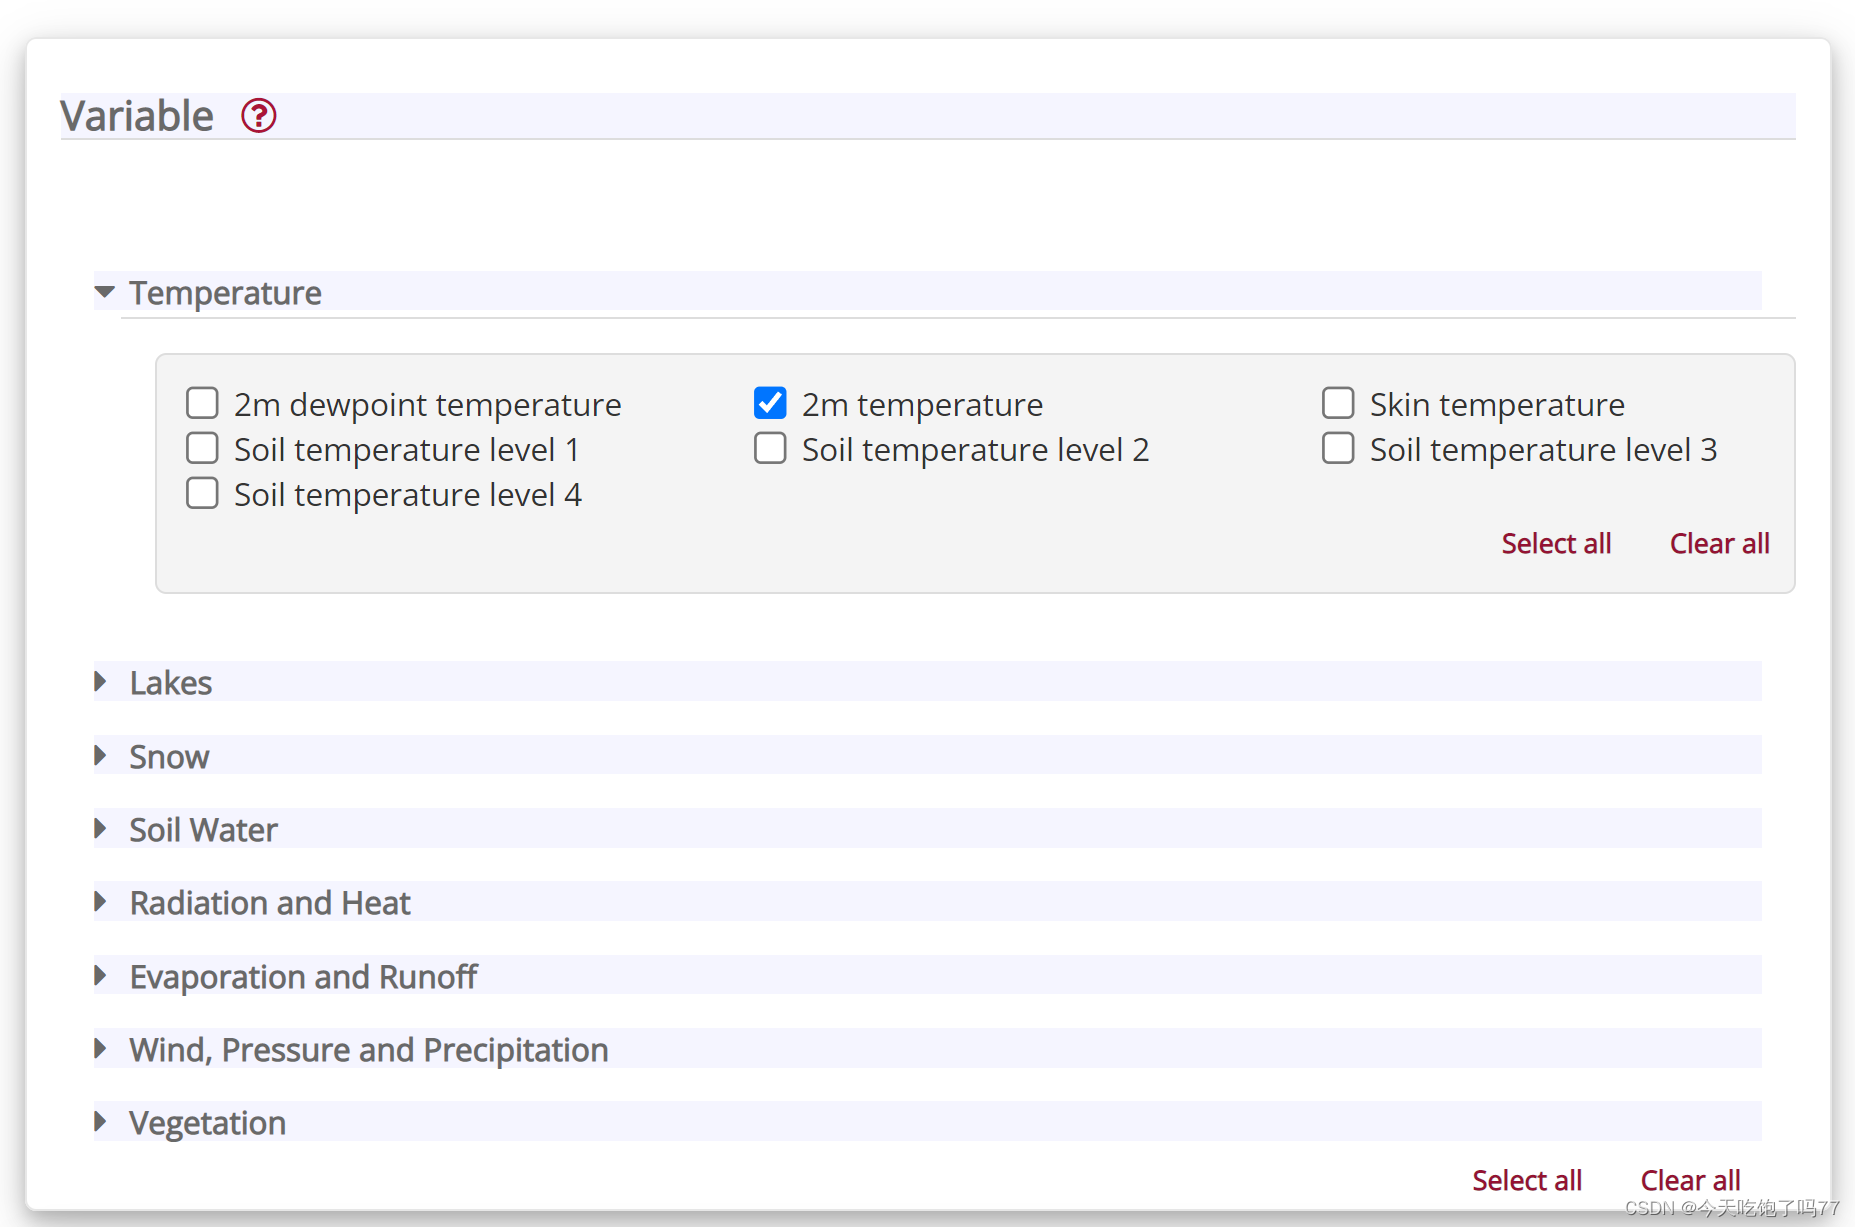
Task: Check 2m dewpoint temperature checkbox
Action: click(x=202, y=403)
